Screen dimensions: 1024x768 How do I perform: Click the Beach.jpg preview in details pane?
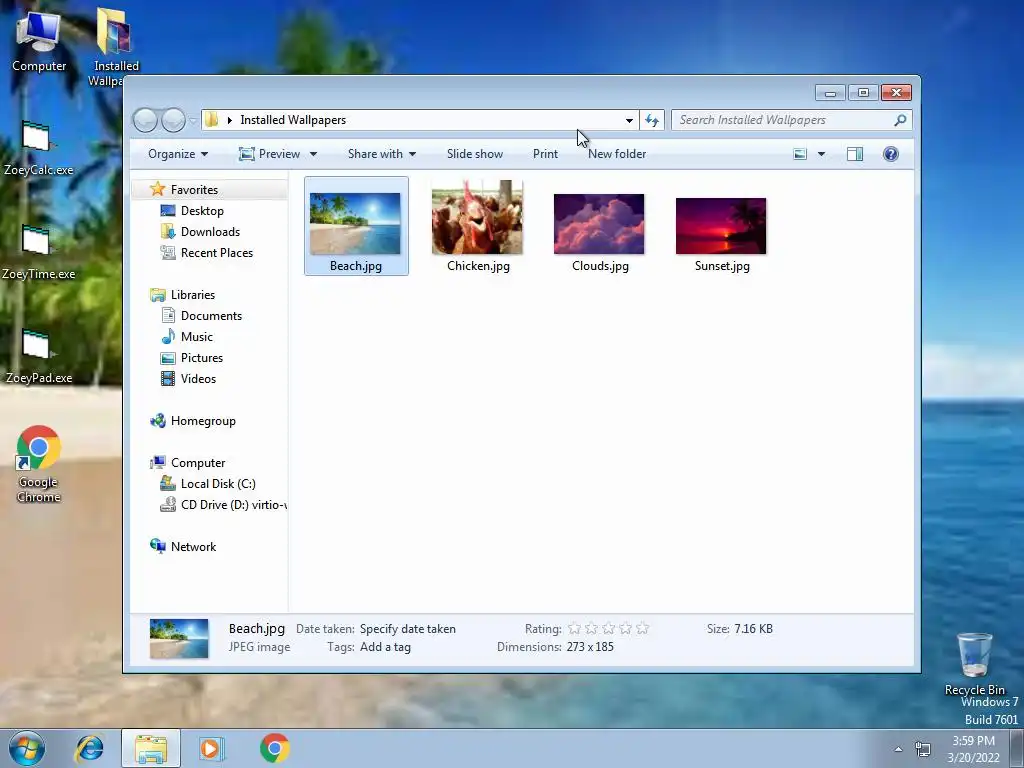[x=179, y=639]
